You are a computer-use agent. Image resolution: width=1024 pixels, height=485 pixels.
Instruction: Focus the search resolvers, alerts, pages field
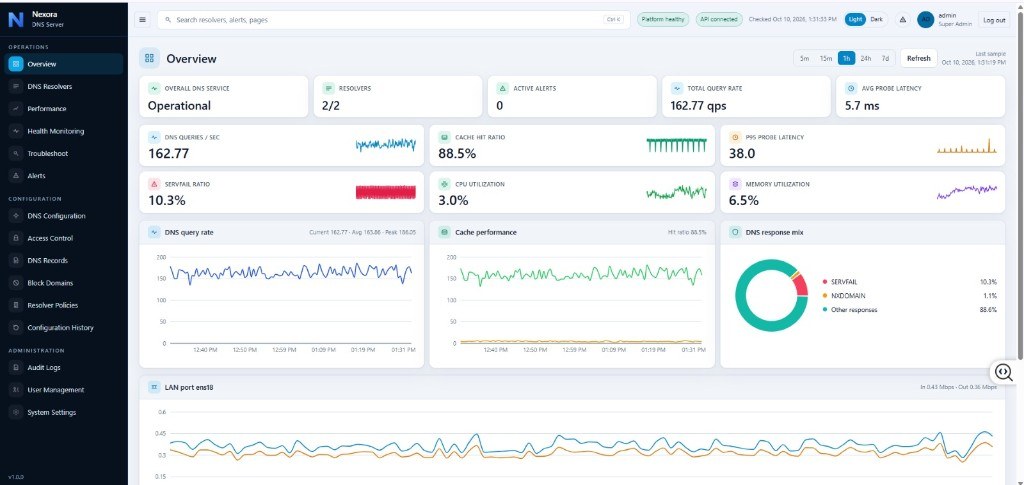(394, 20)
